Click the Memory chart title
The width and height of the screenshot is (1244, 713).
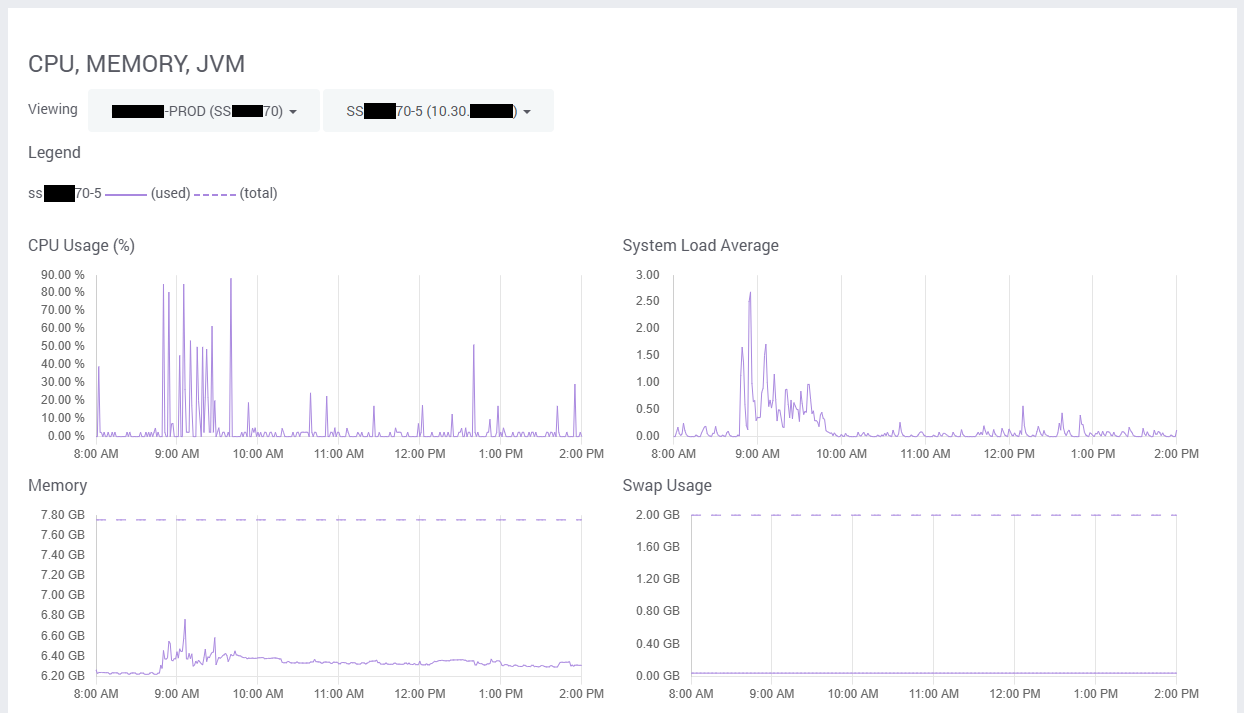tap(57, 485)
